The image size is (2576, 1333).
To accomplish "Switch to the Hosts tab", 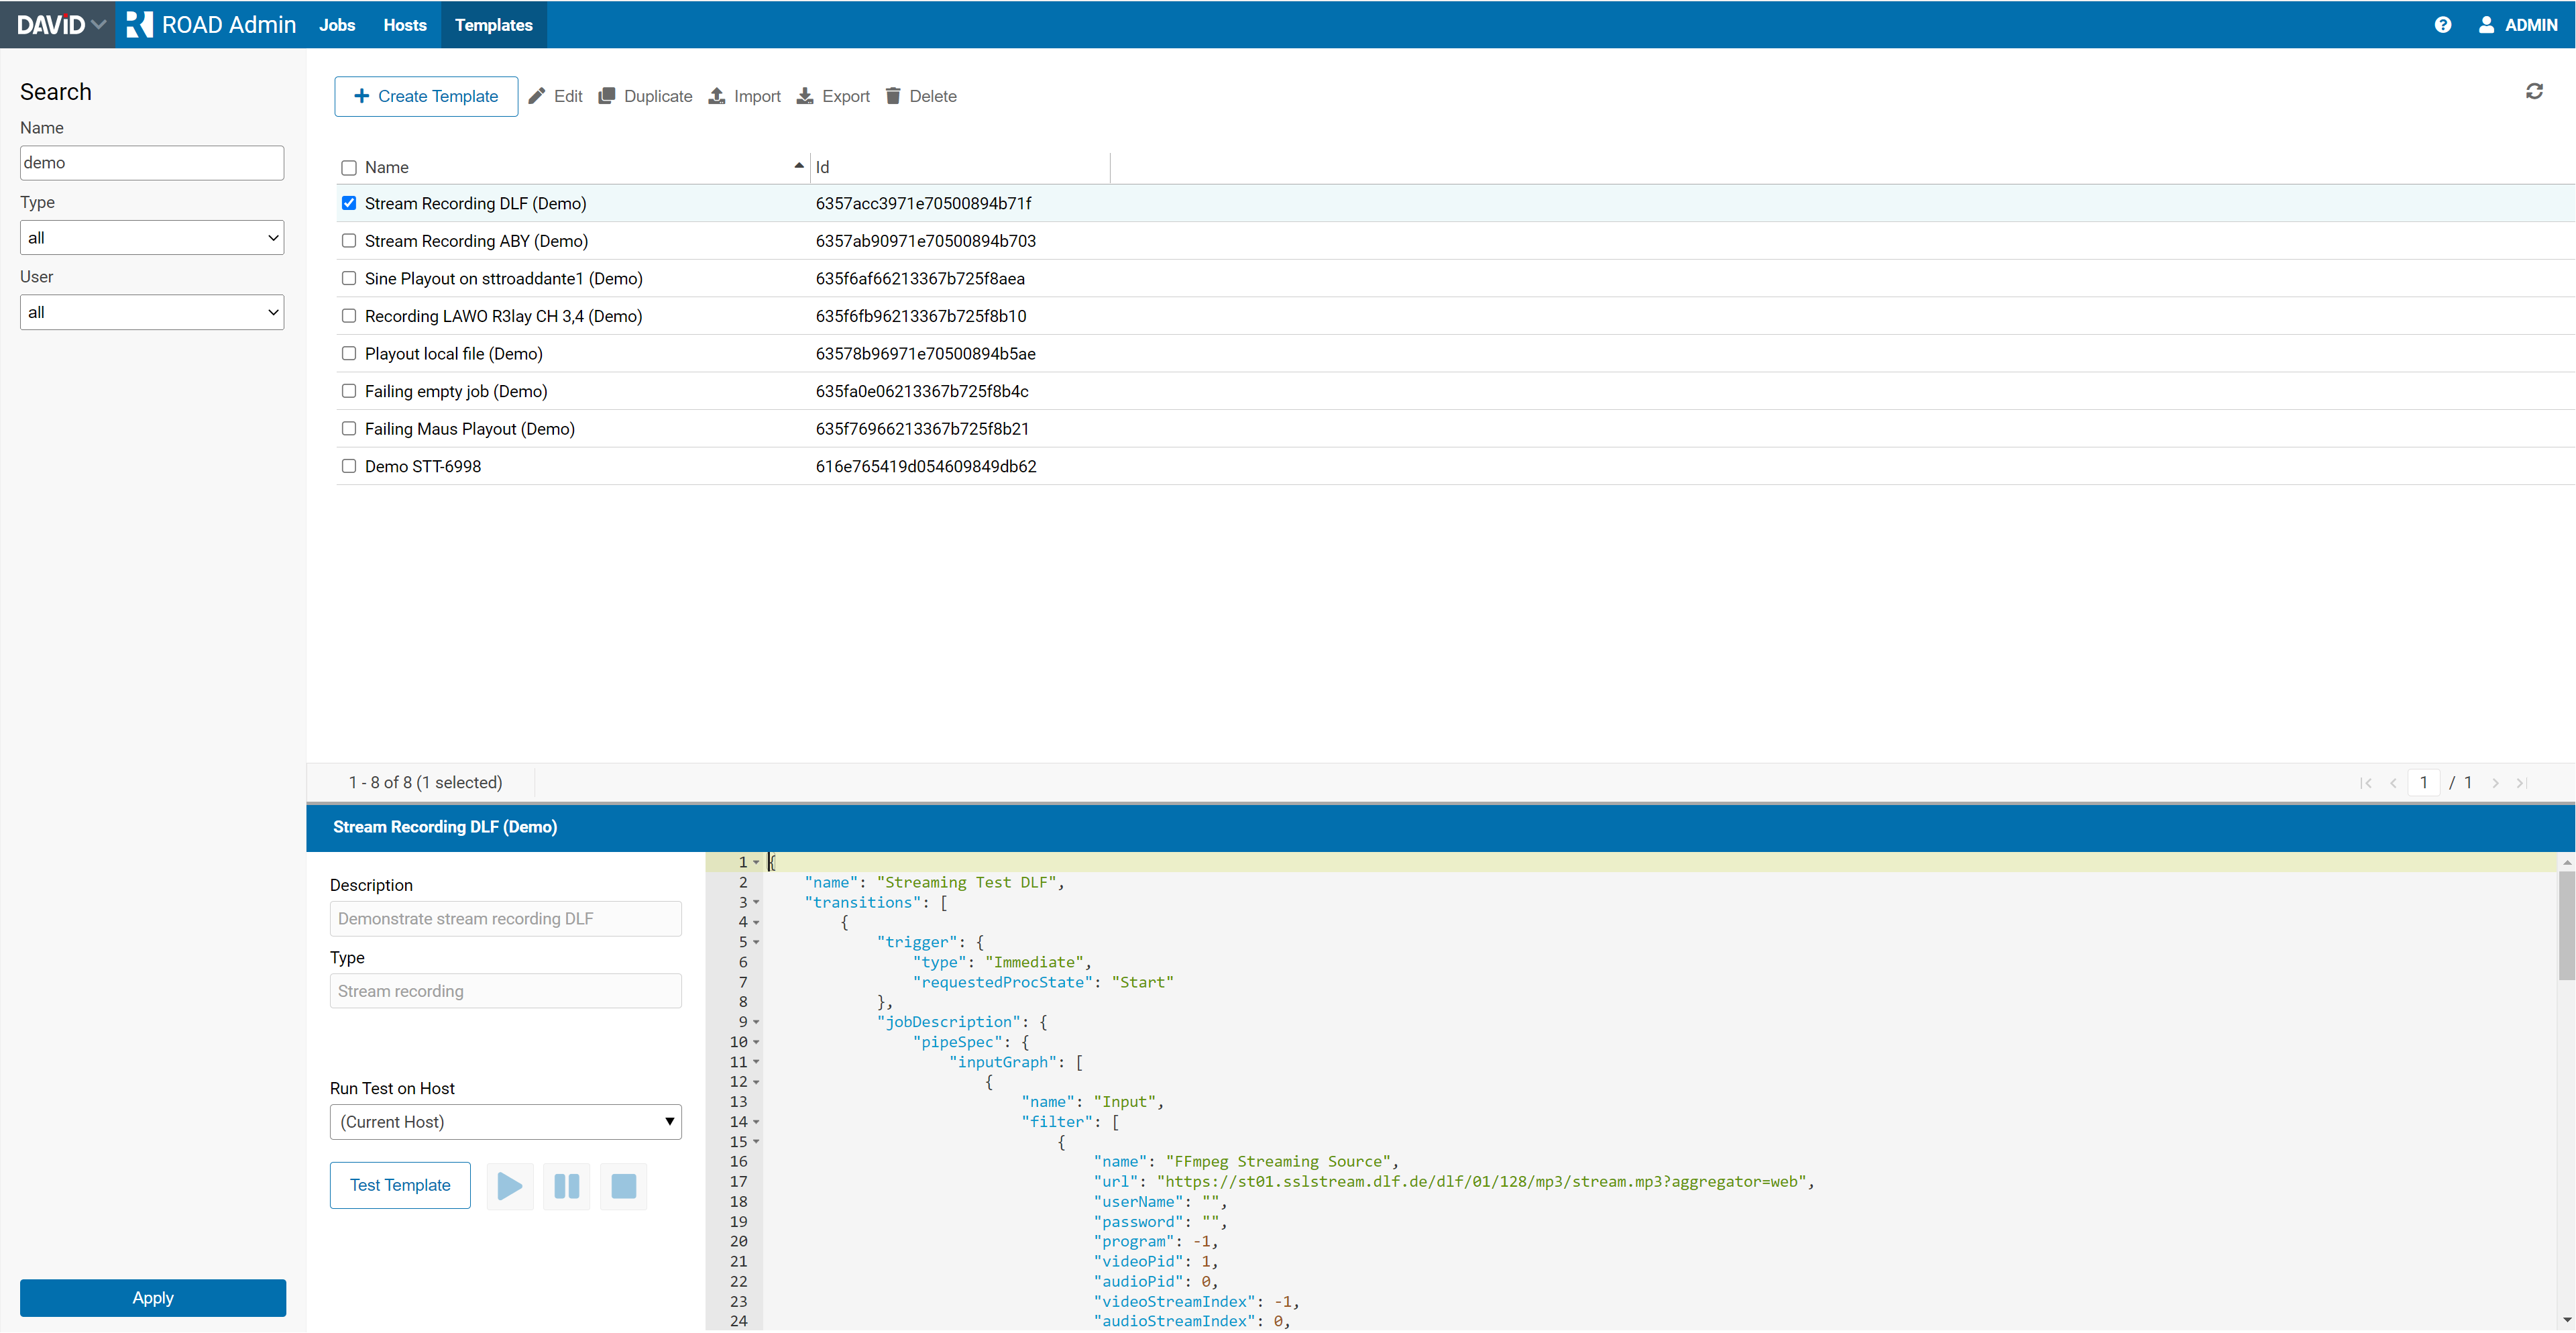I will [404, 25].
